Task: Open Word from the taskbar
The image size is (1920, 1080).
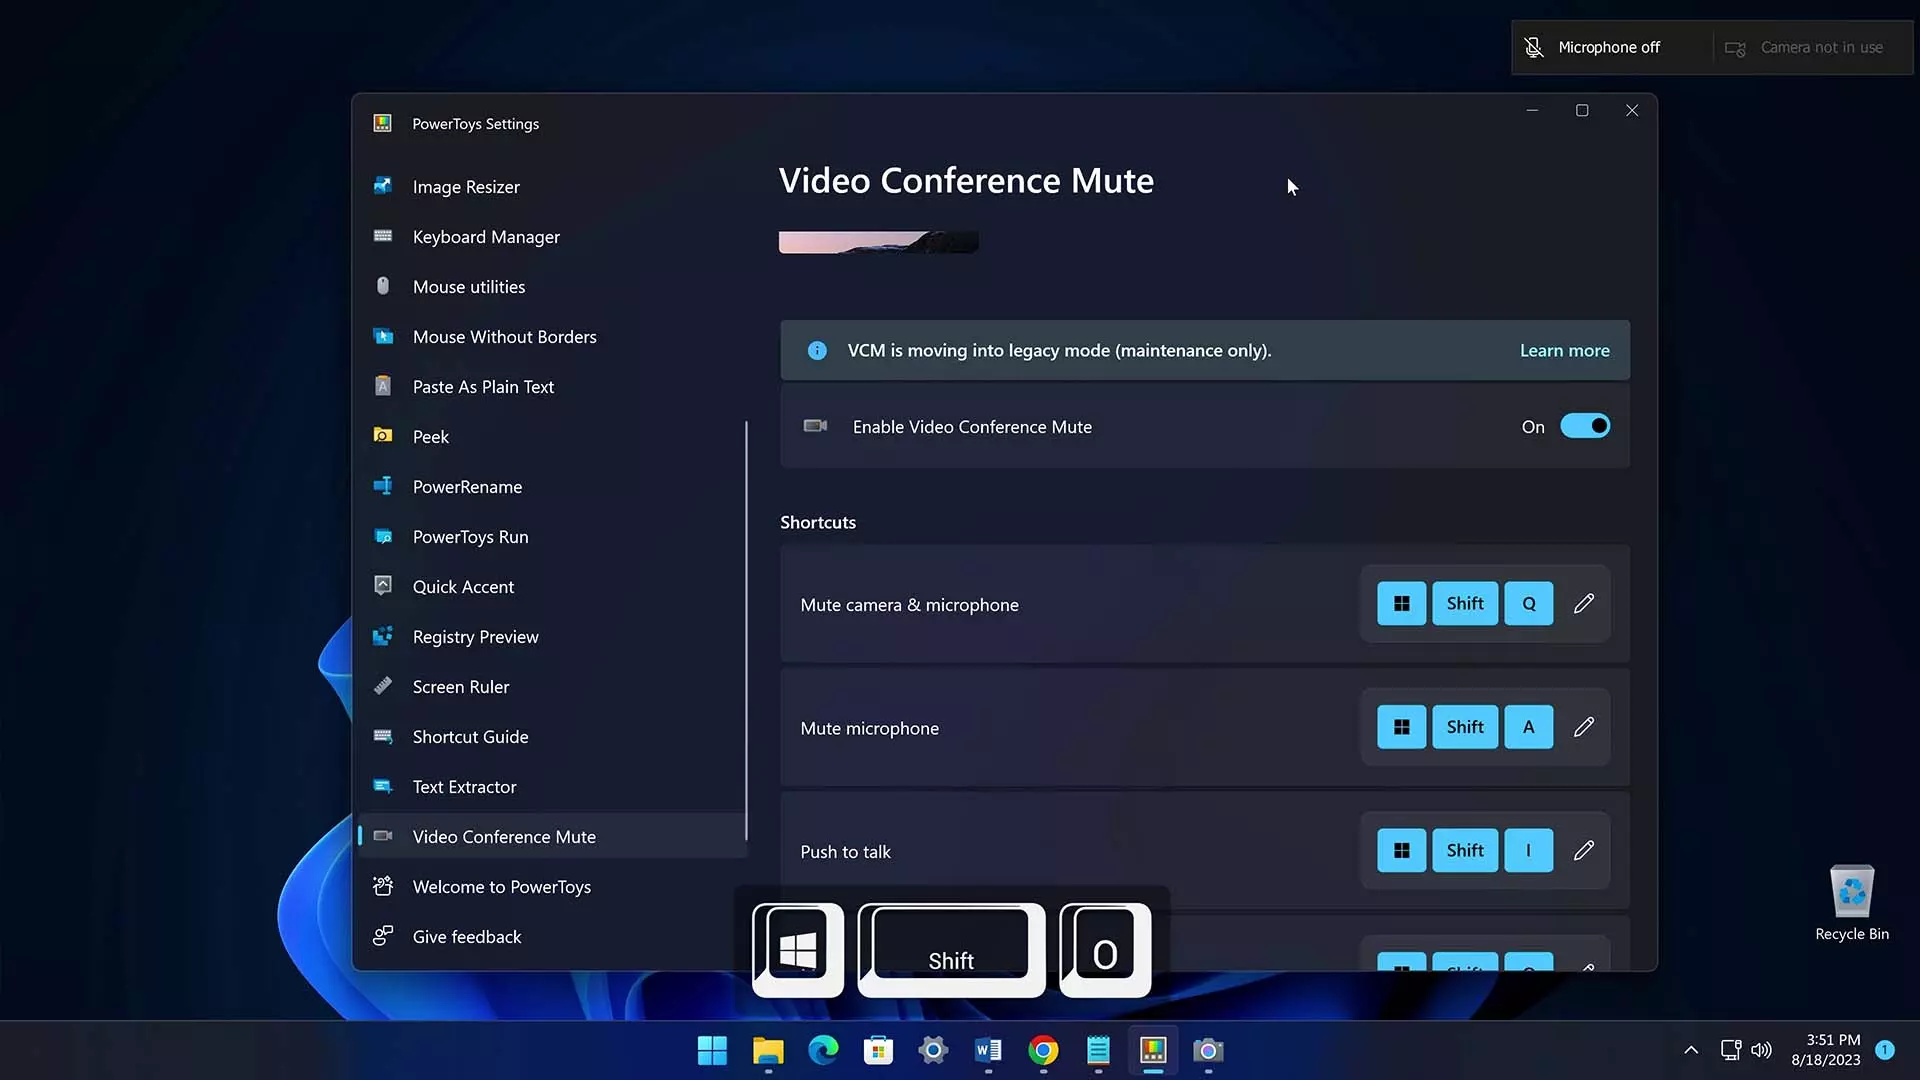Action: [988, 1051]
